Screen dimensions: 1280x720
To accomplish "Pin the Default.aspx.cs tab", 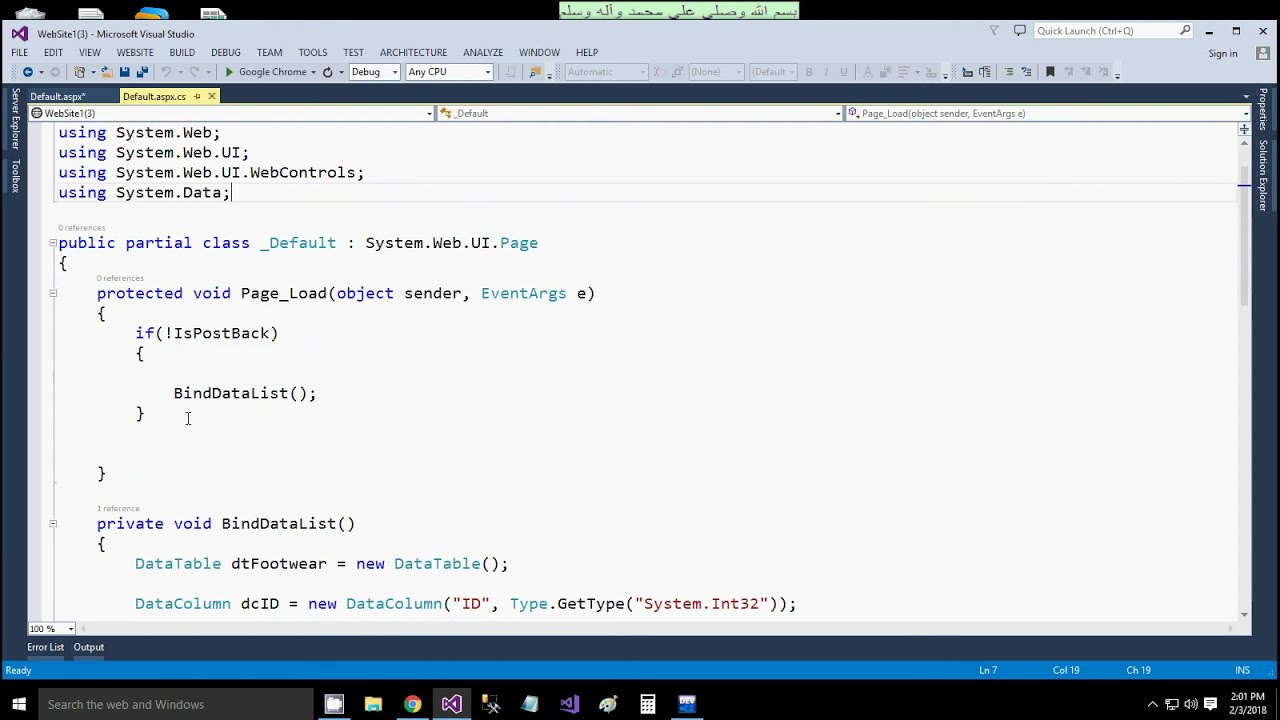I will point(197,96).
